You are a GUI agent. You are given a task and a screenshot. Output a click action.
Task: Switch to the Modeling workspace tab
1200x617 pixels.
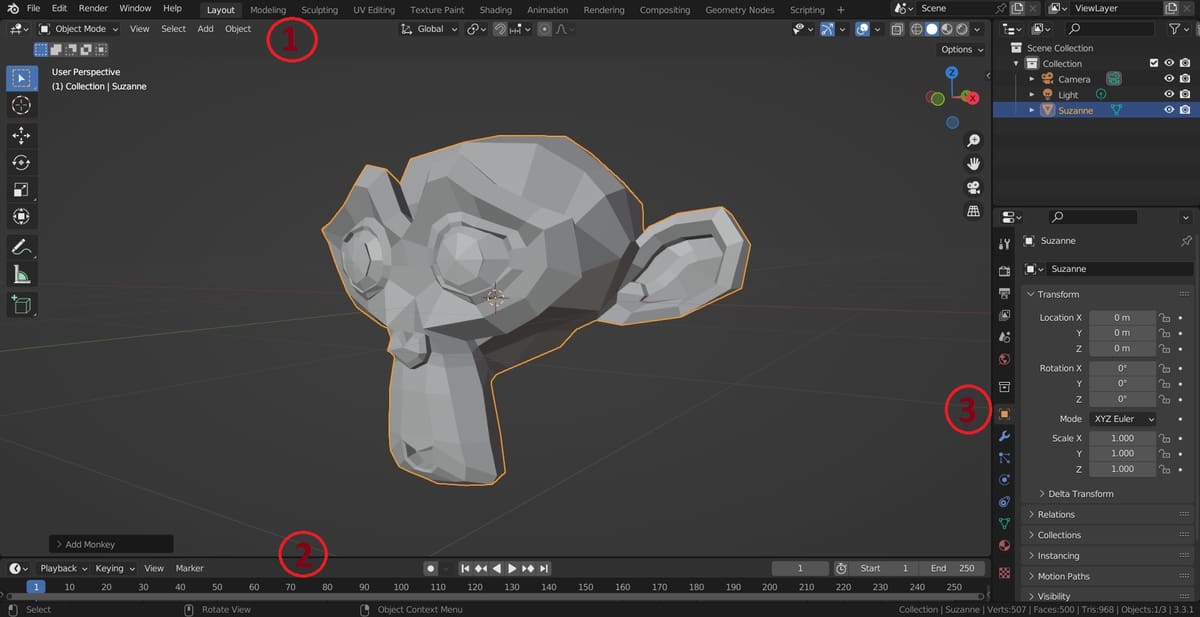pos(268,10)
